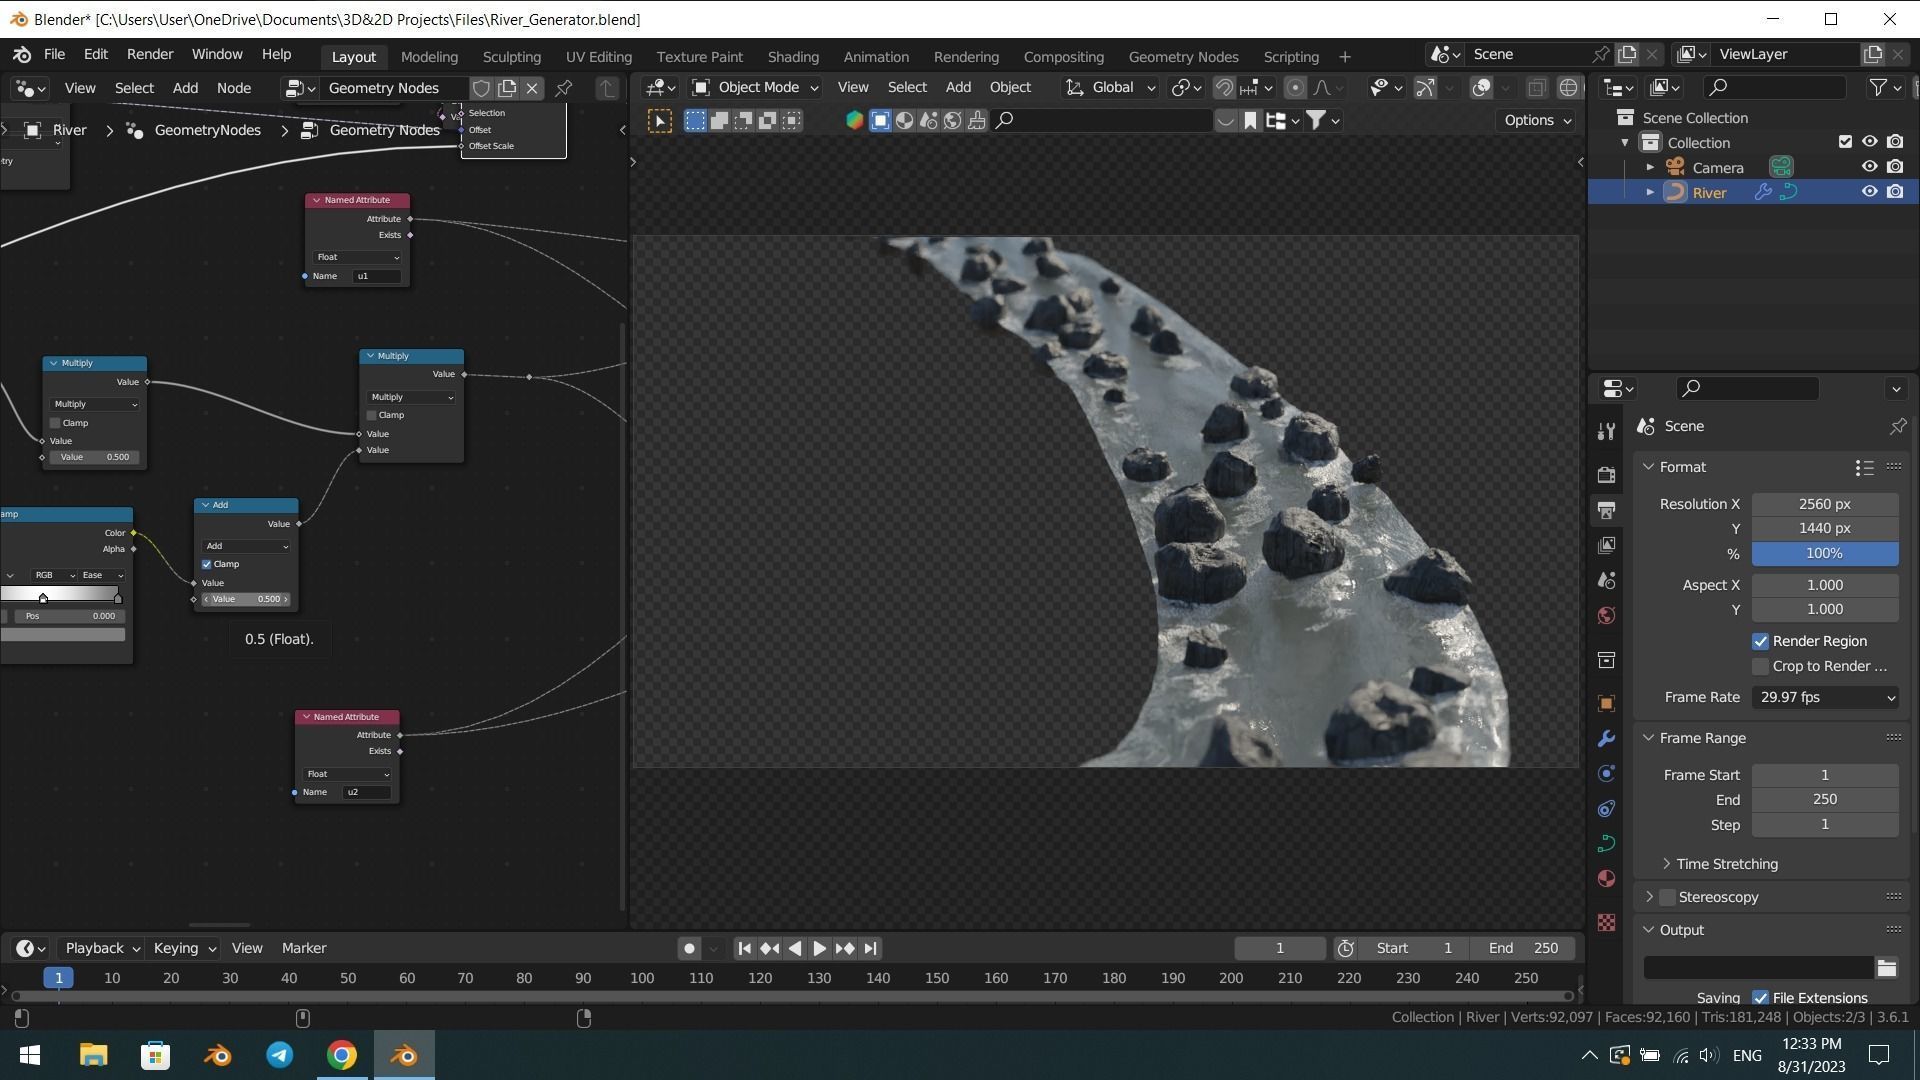
Task: Expand the Time Stretching subpanel
Action: click(1726, 864)
